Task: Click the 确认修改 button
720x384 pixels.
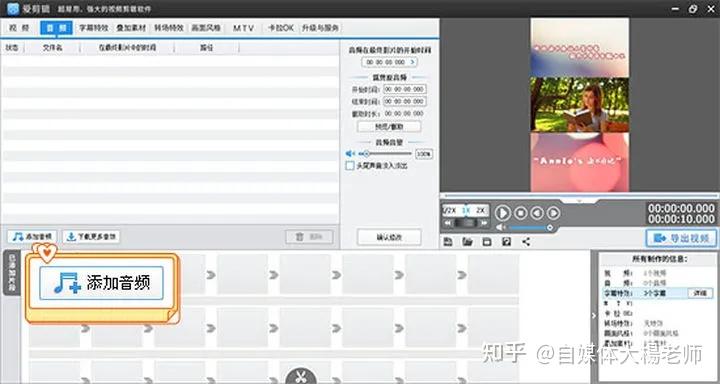Action: click(389, 237)
